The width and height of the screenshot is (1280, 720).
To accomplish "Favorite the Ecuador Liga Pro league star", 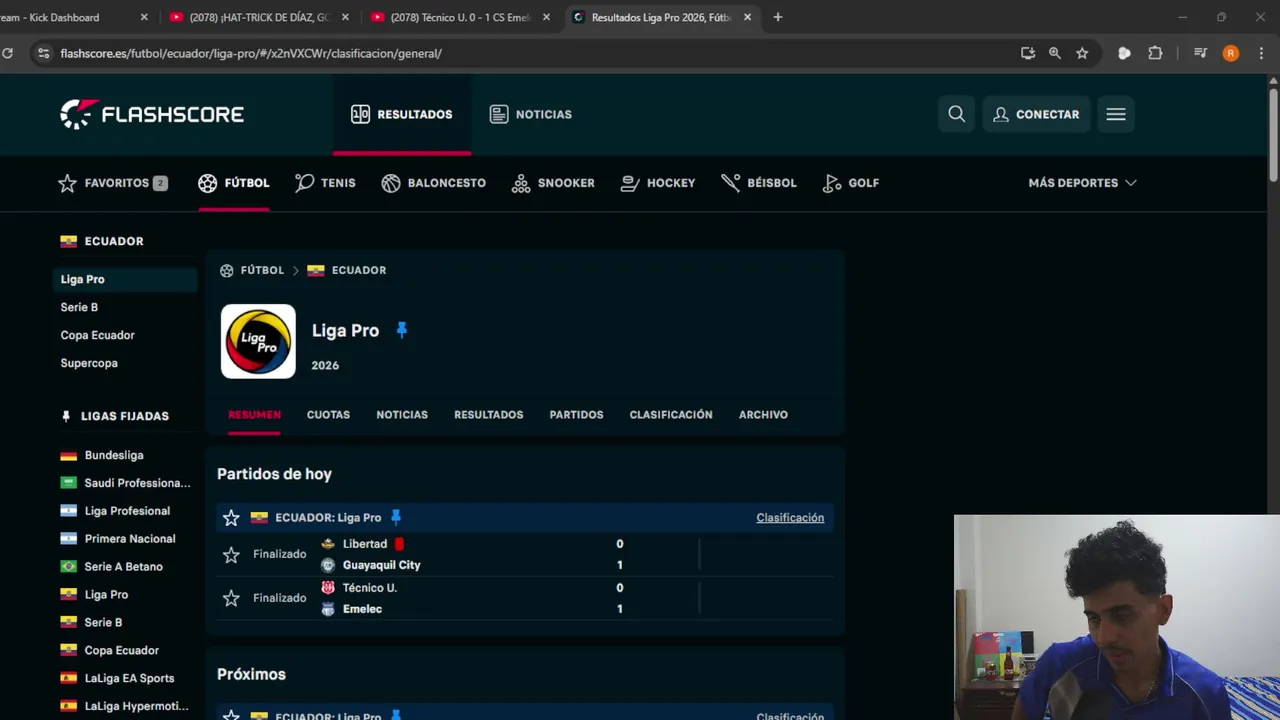I will [231, 517].
